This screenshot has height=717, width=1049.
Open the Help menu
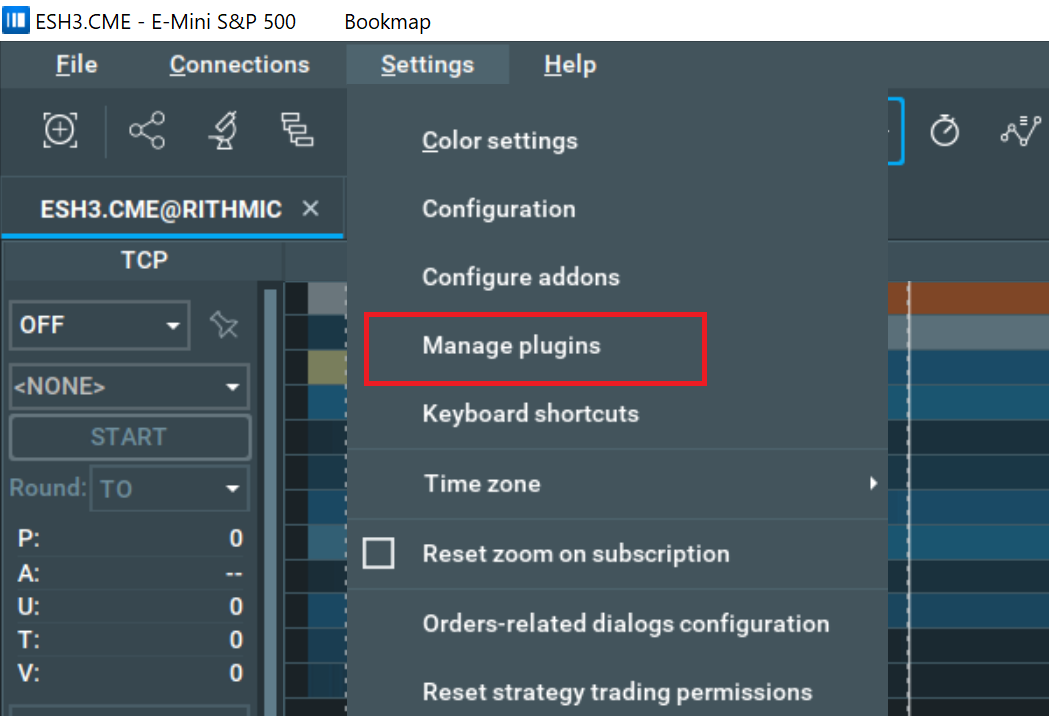tap(570, 65)
